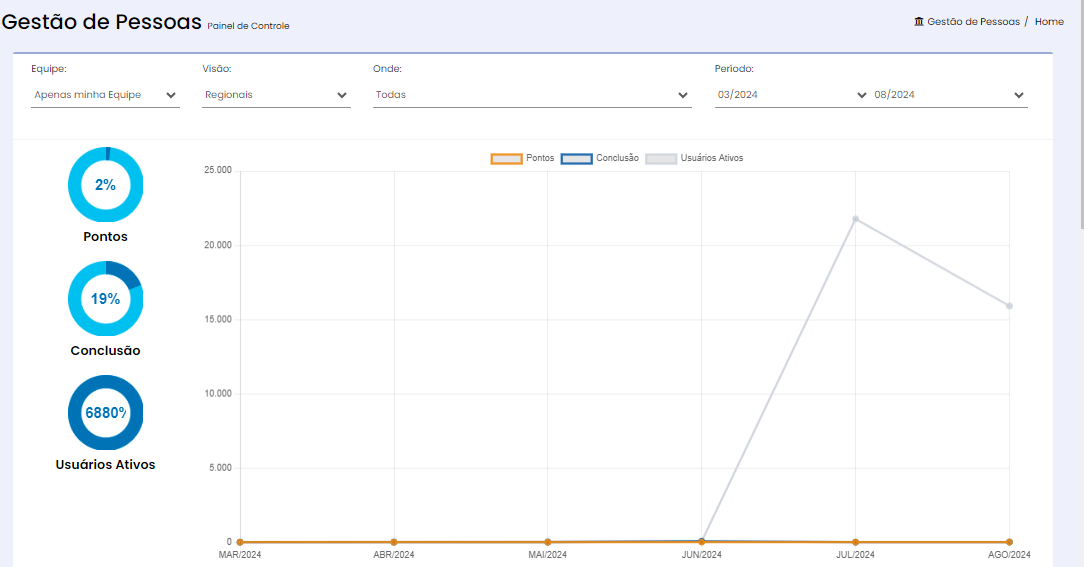Screen dimensions: 1084x567
Task: Open the Visão dropdown set to Regionais
Action: click(276, 95)
